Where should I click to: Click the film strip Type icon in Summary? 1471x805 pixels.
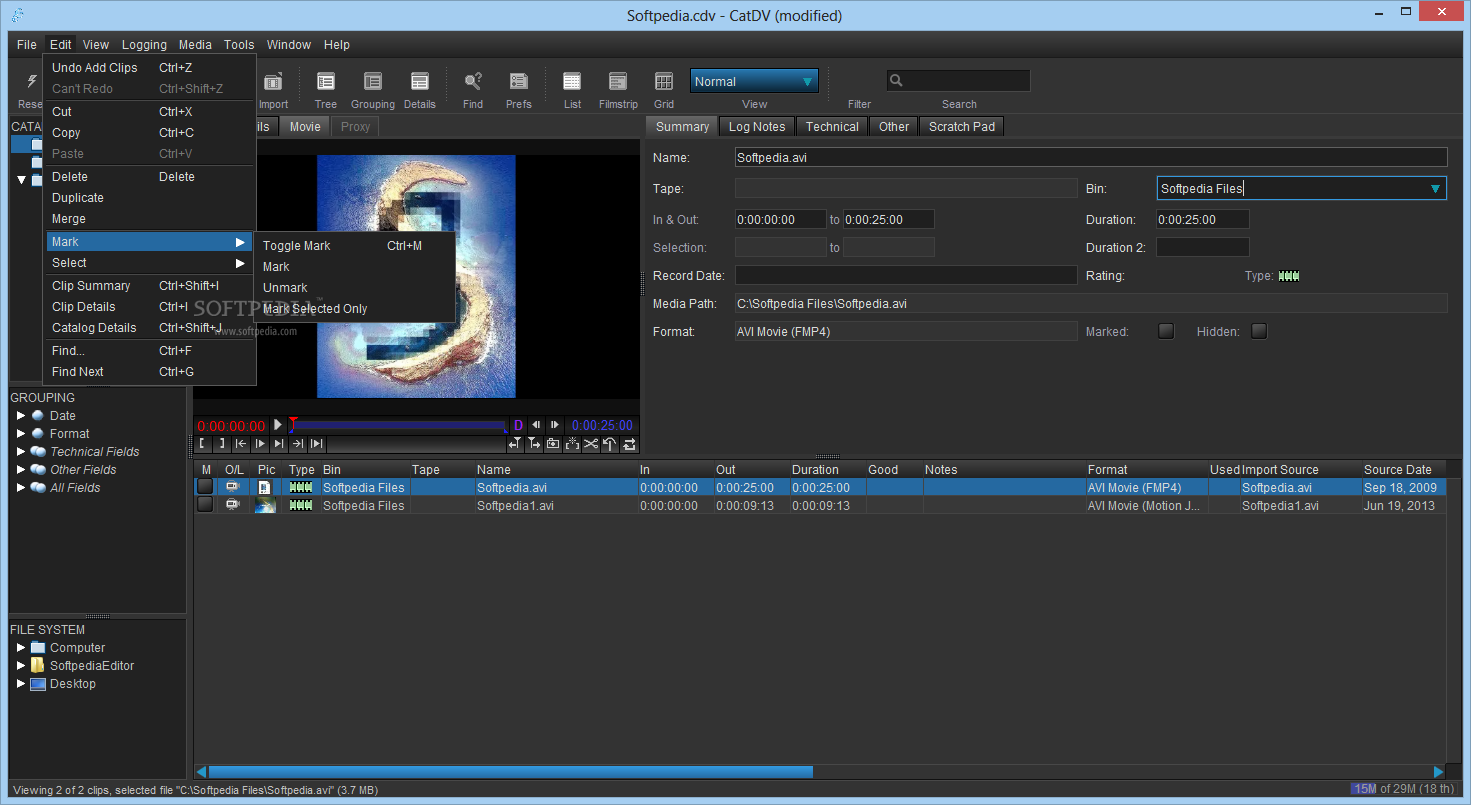(1289, 276)
